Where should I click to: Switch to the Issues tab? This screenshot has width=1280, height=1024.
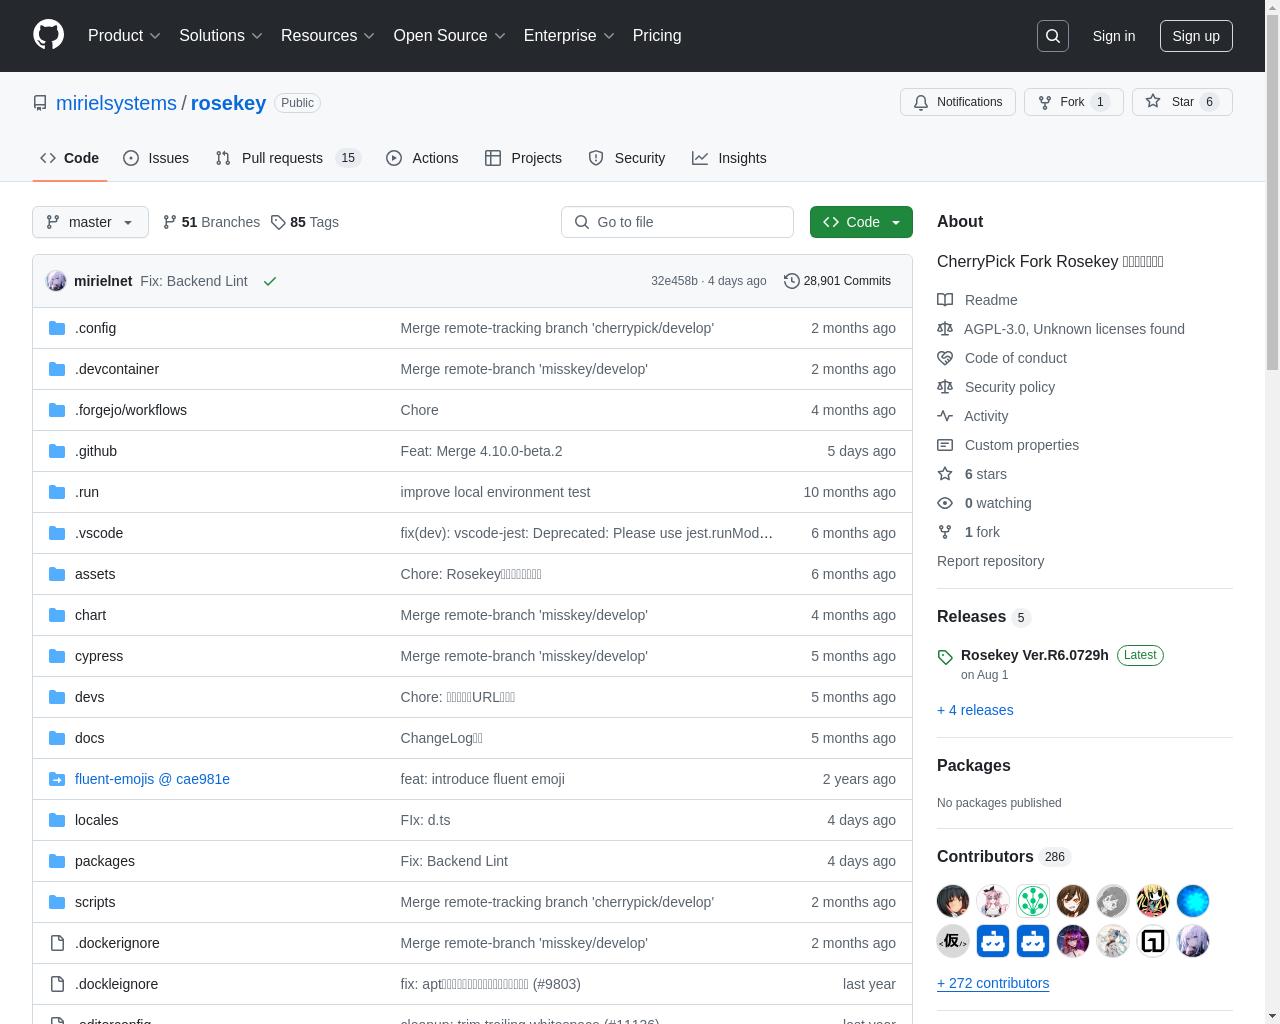(156, 158)
